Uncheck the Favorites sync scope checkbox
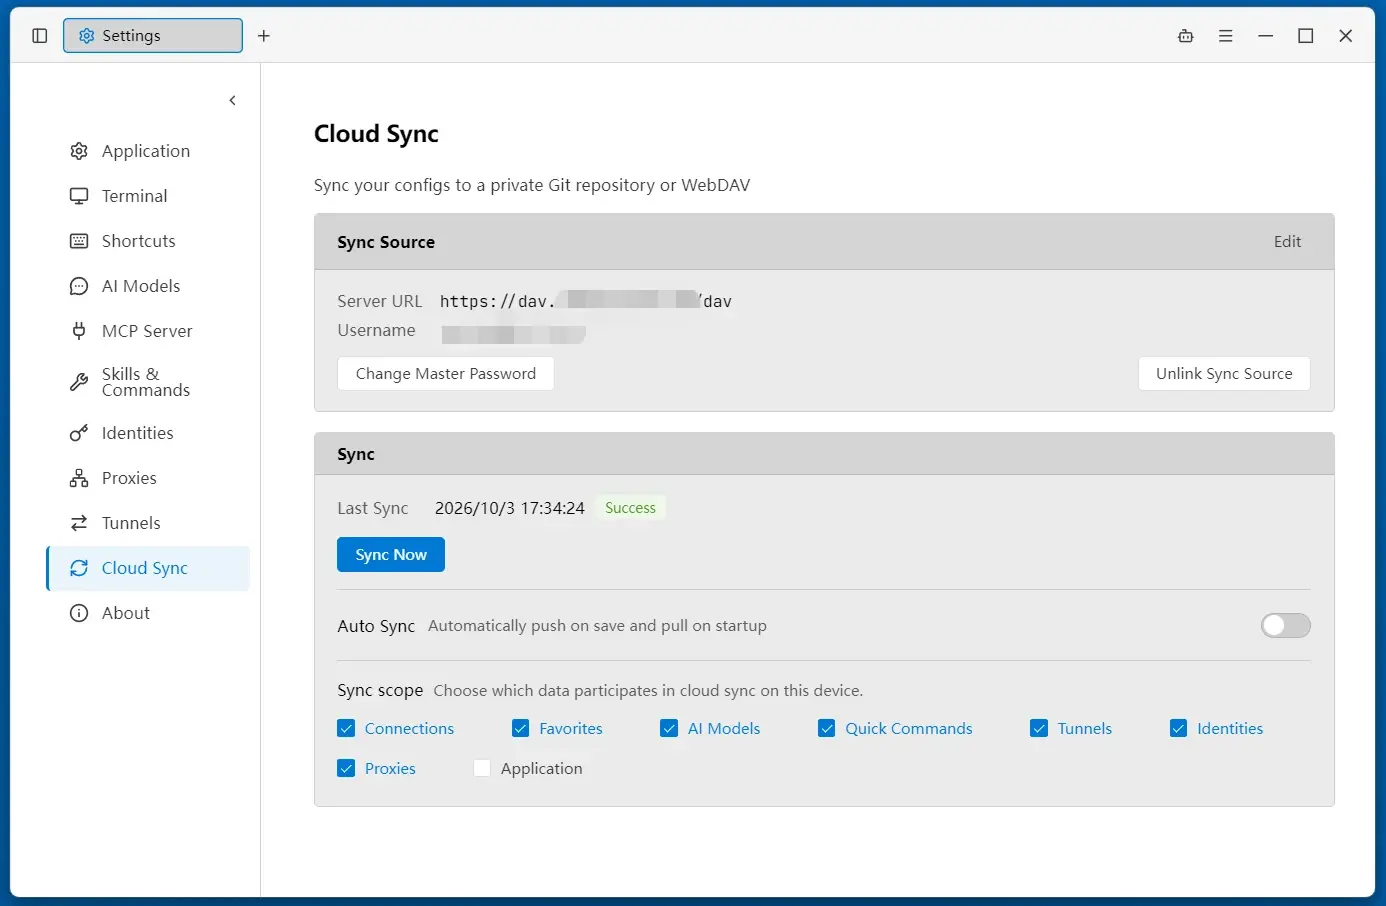The width and height of the screenshot is (1386, 906). (x=520, y=729)
